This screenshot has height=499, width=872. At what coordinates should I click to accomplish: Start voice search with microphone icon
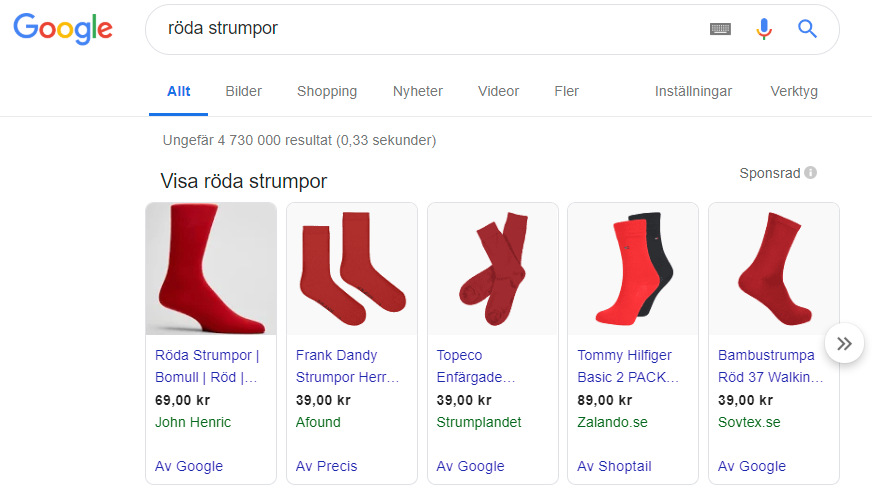pos(764,29)
